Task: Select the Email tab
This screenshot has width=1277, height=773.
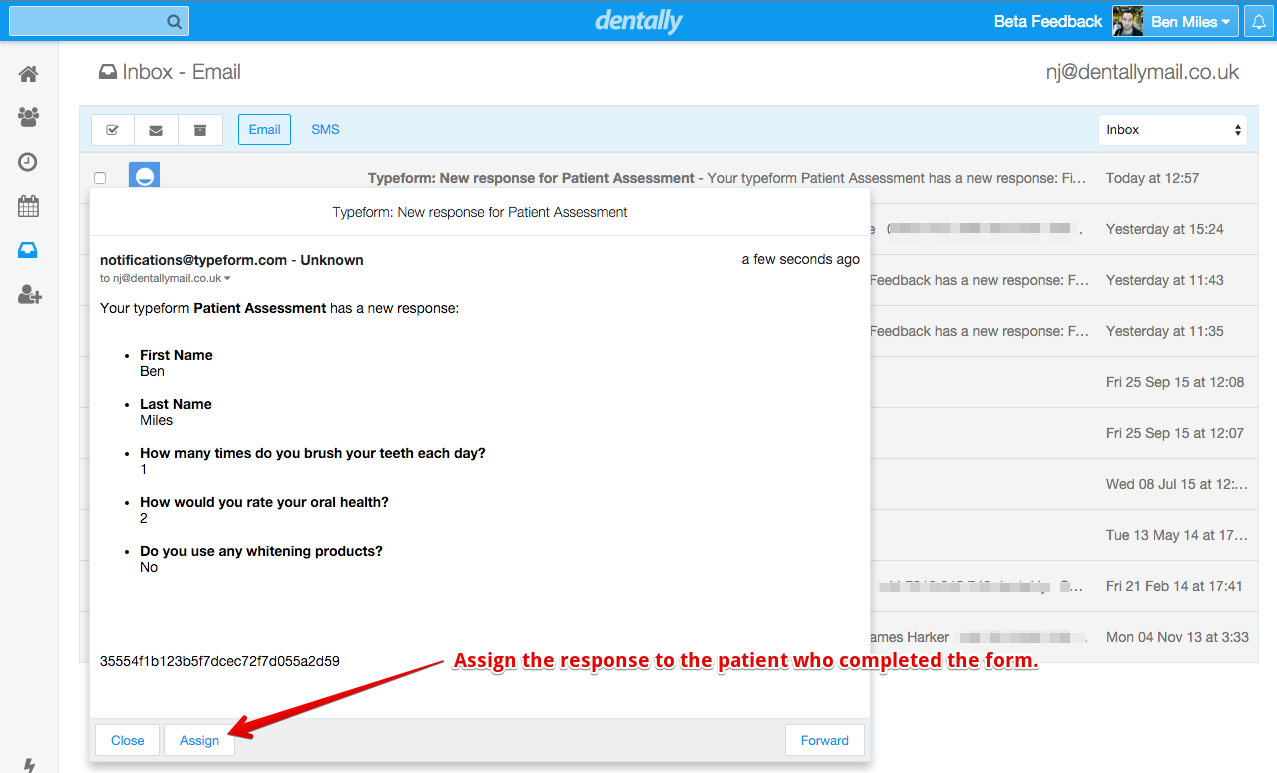Action: point(264,130)
